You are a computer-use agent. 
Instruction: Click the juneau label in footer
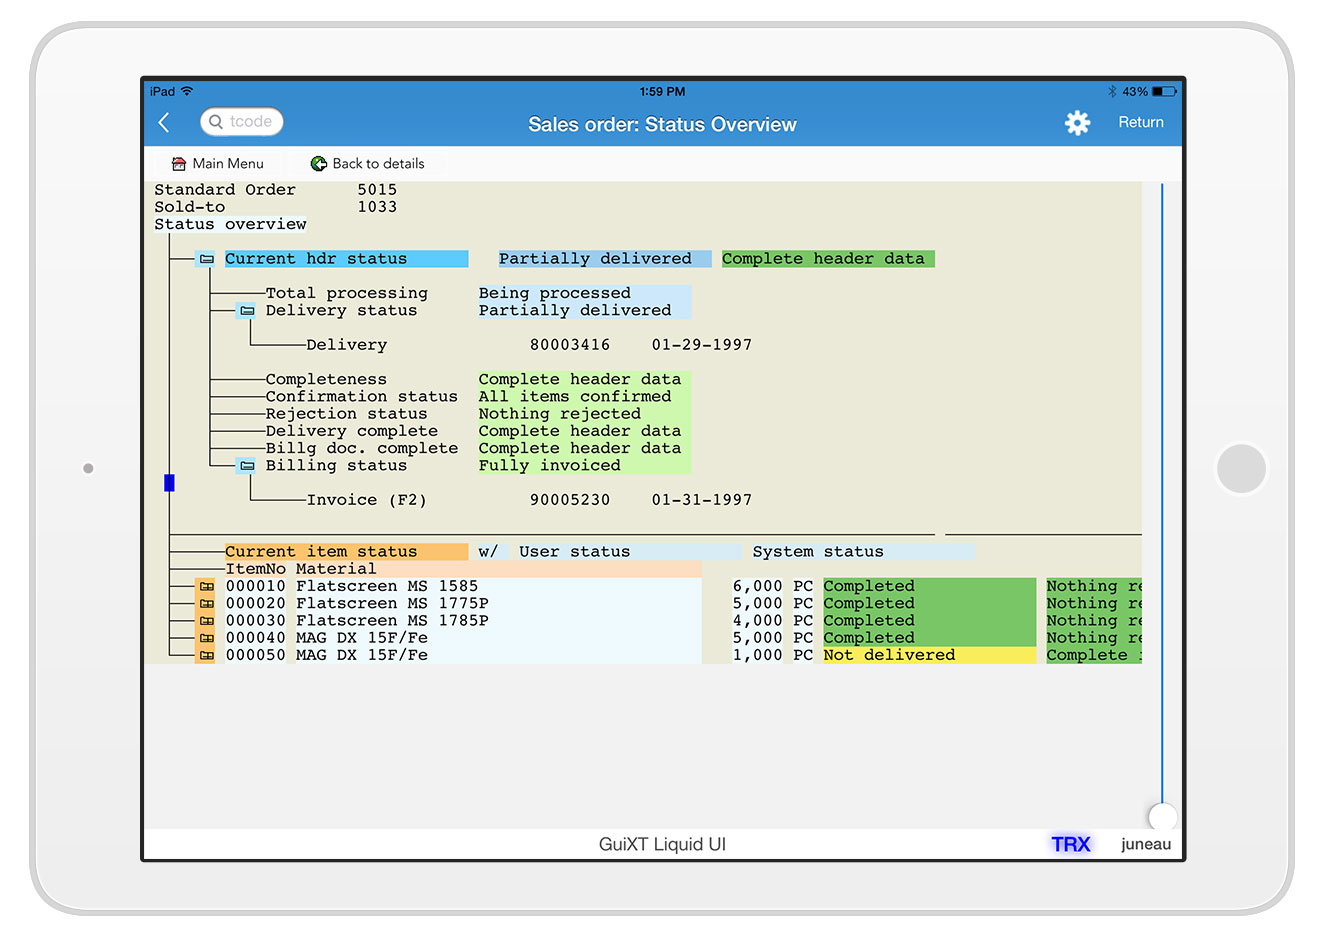[1145, 844]
